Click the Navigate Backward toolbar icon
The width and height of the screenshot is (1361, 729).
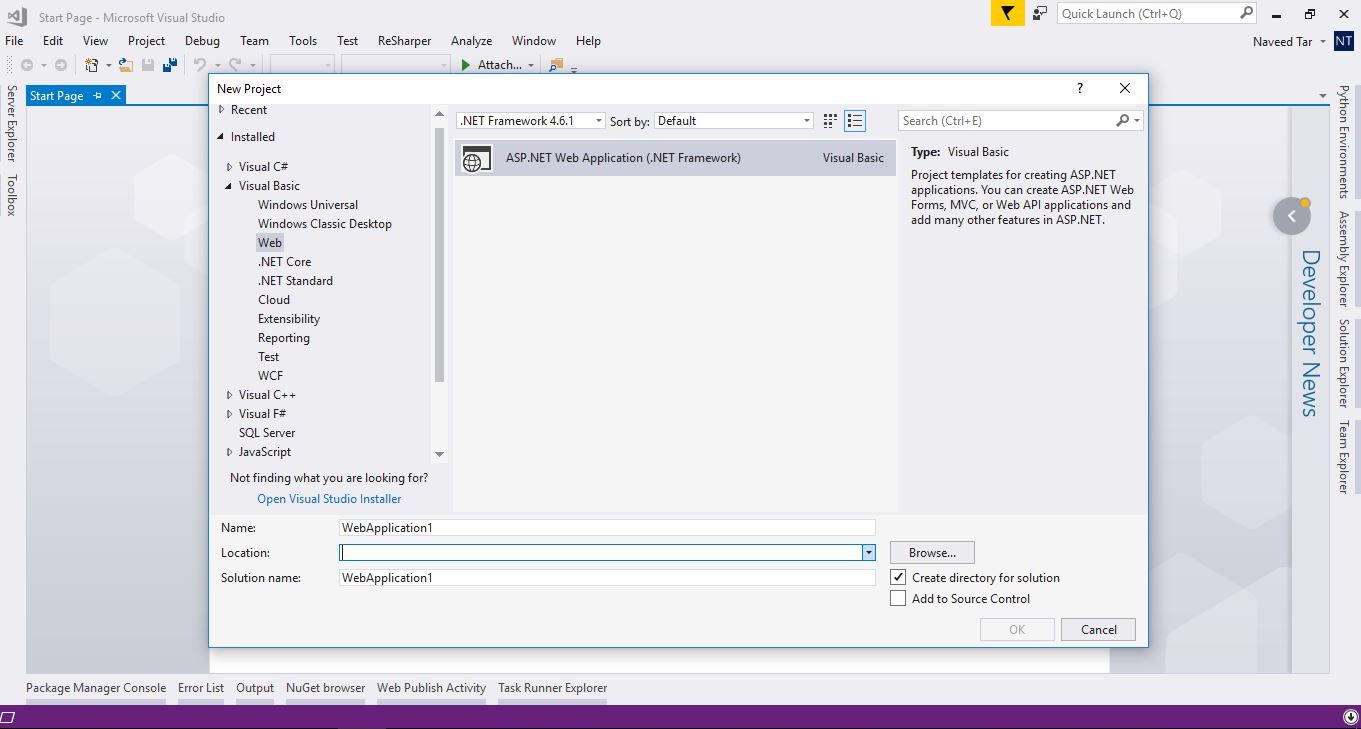tap(27, 65)
